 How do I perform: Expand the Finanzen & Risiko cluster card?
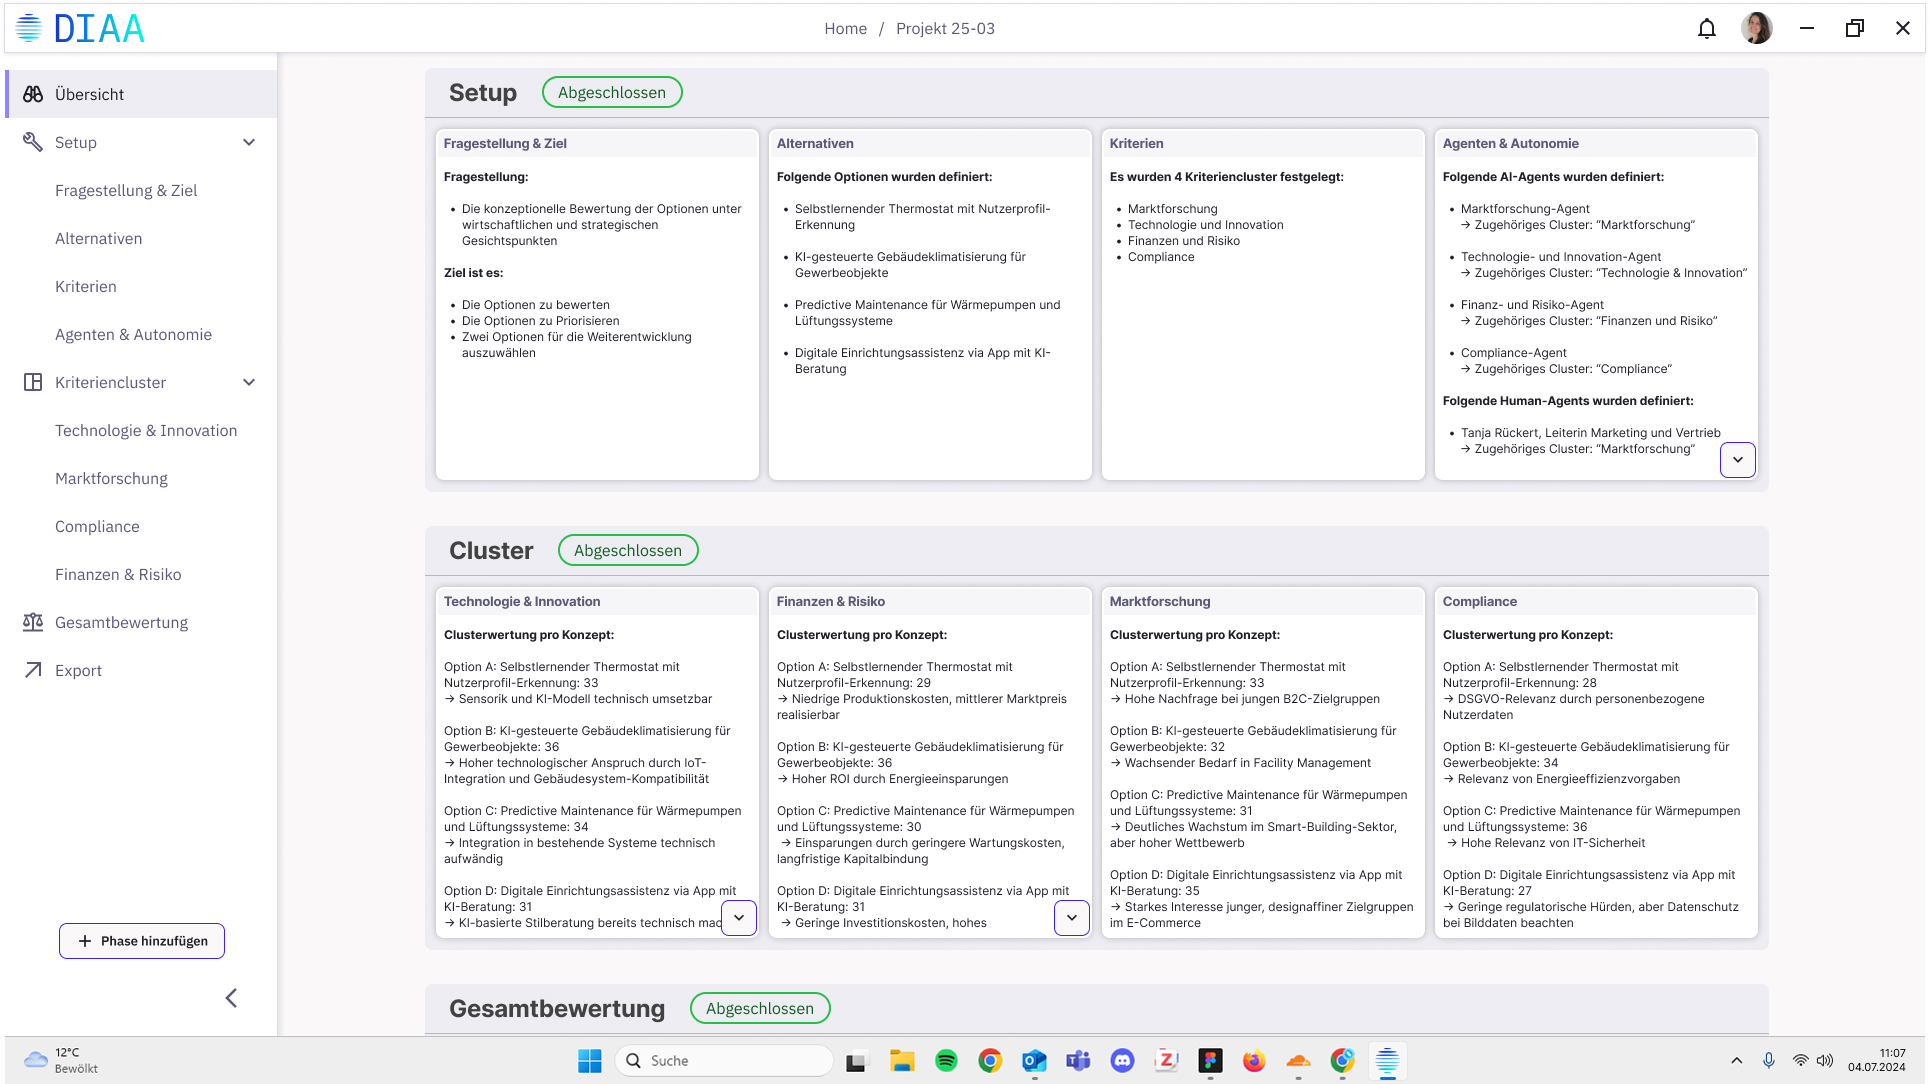[x=1071, y=917]
